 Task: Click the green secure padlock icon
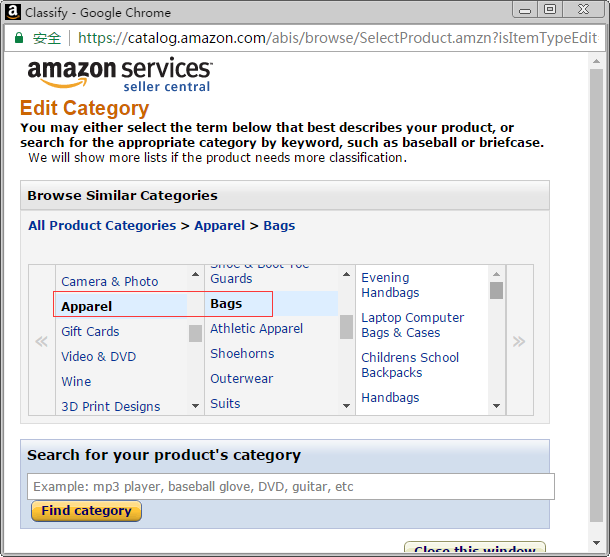pos(18,38)
